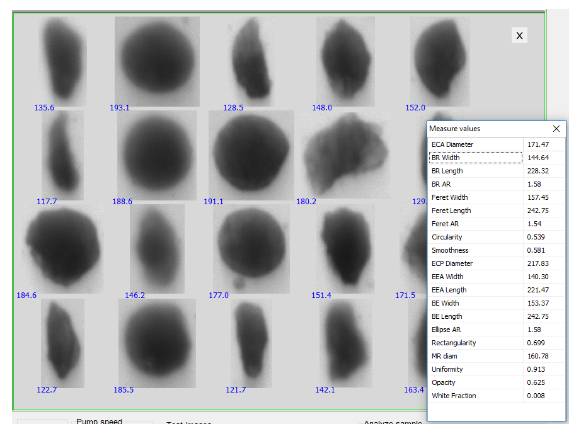This screenshot has height=436, width=580.
Task: Open the irregular particle labeled 180.2
Action: [x=346, y=155]
